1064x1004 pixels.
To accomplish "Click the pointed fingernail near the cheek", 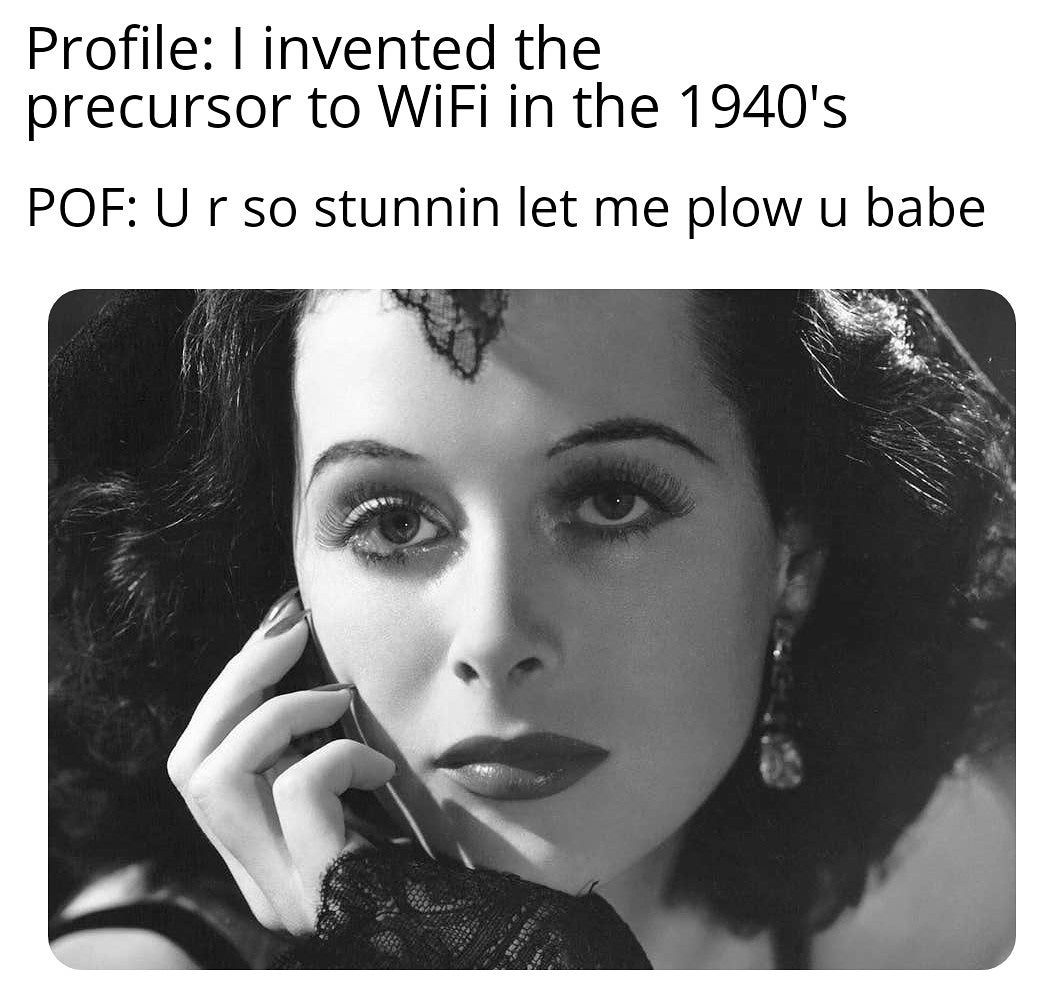I will click(x=284, y=614).
